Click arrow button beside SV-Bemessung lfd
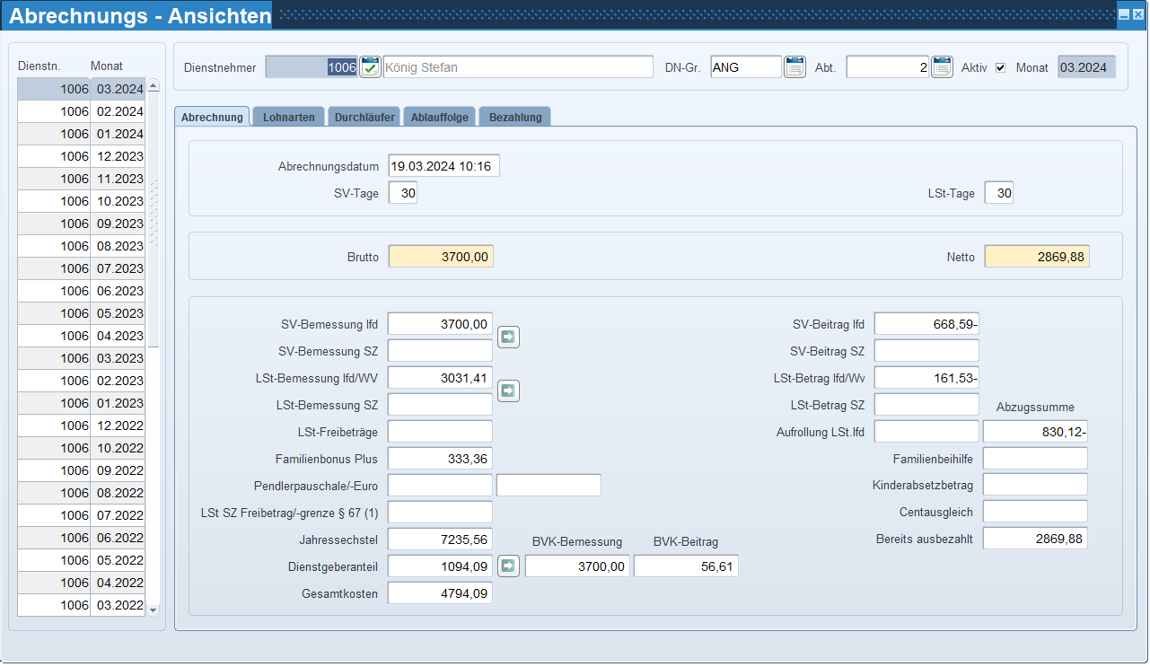The width and height of the screenshot is (1150, 667). click(x=508, y=337)
